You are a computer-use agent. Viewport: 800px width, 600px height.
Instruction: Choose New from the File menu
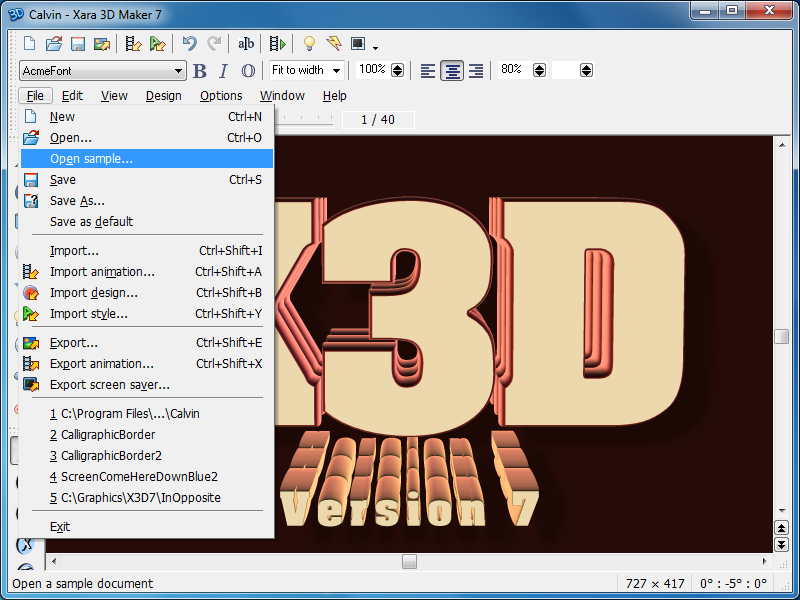click(147, 117)
